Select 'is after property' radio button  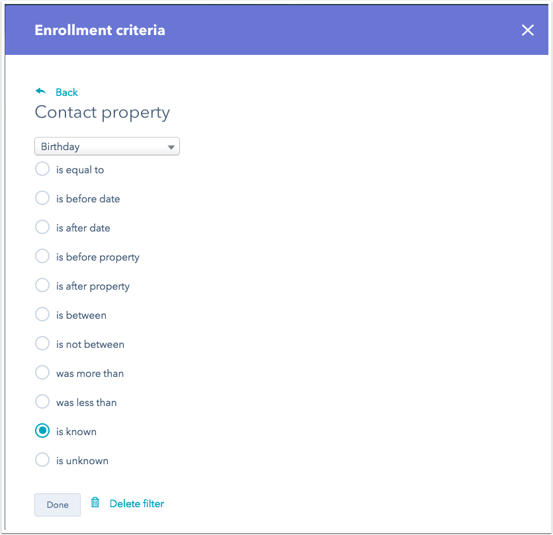(x=42, y=285)
